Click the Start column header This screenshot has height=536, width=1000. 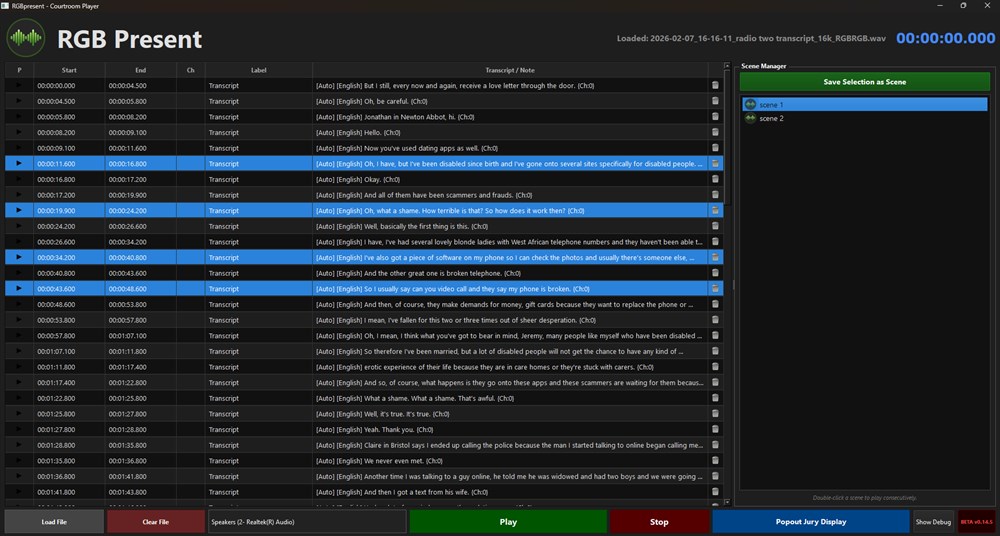point(70,70)
